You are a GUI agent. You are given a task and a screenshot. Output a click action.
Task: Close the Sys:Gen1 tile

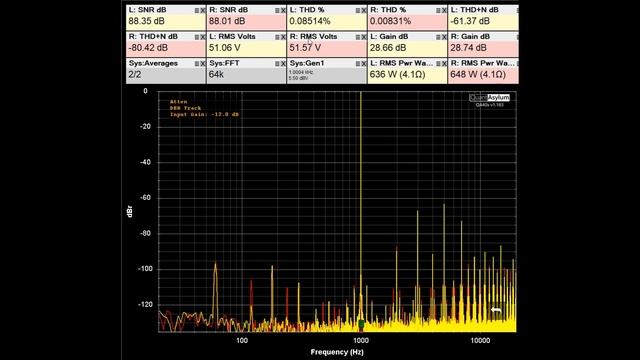[x=364, y=64]
